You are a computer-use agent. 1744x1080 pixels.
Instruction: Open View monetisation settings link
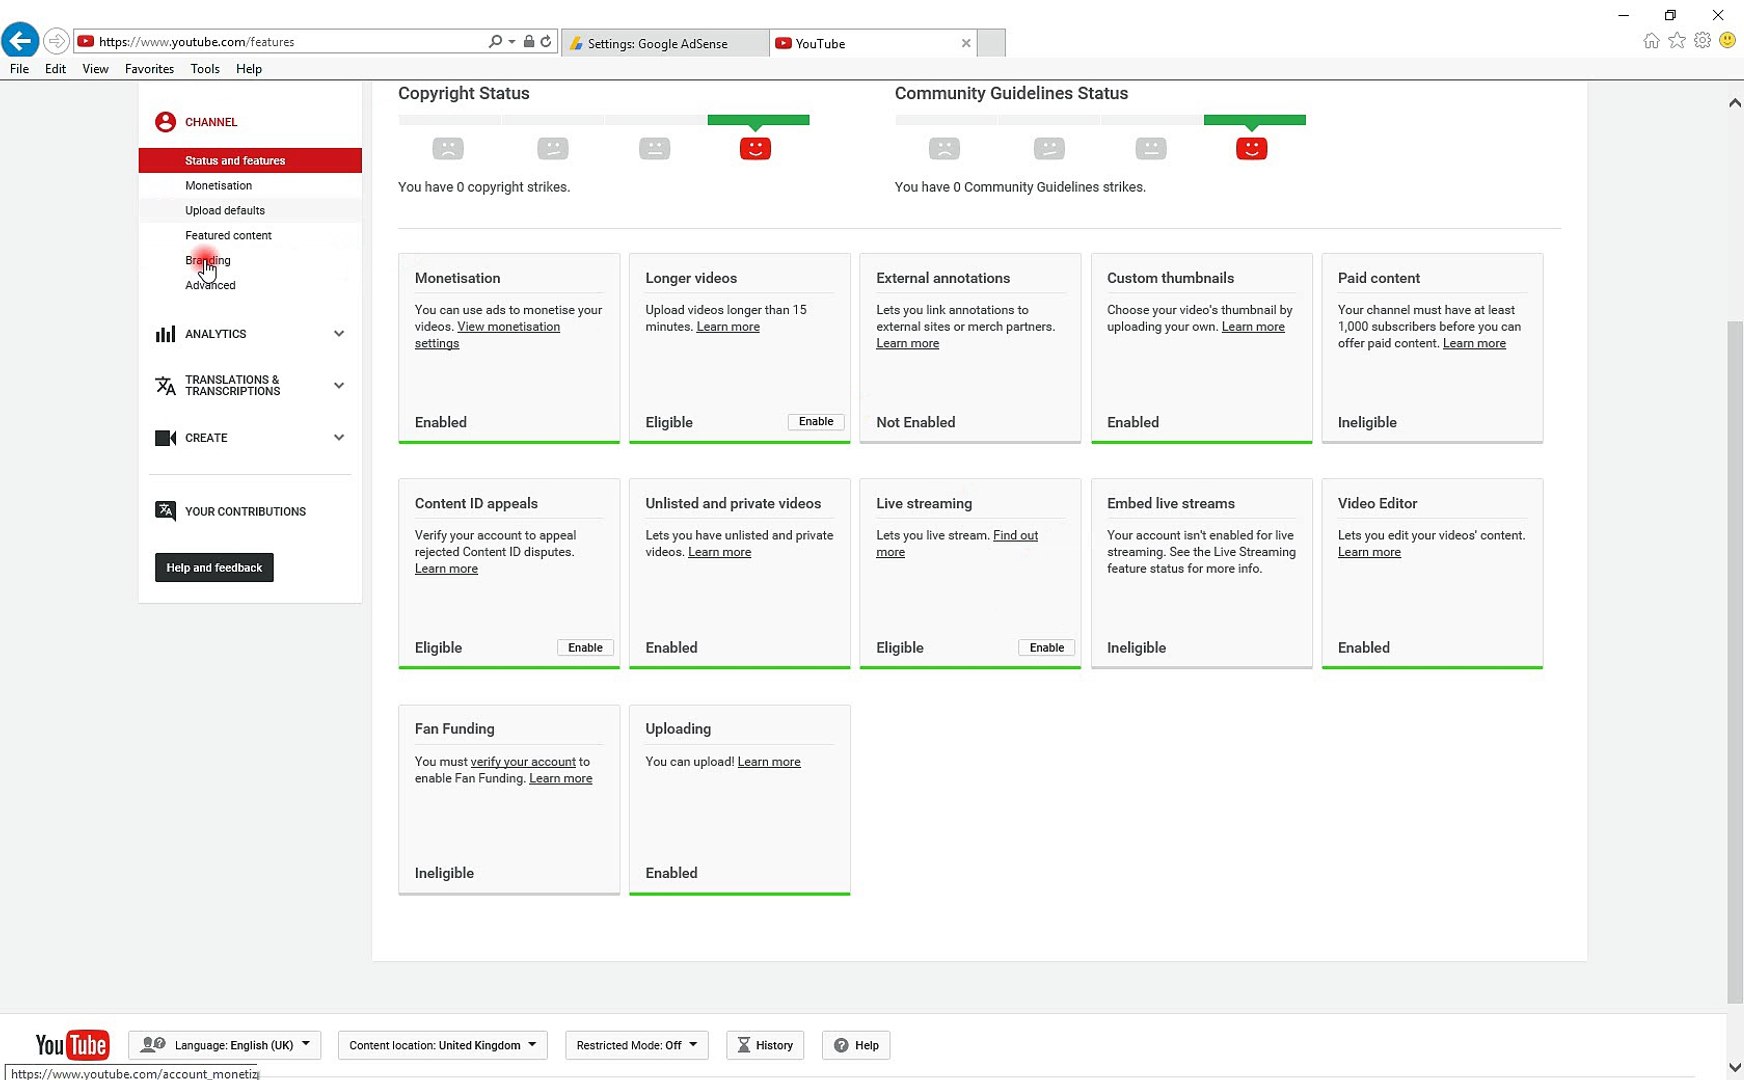508,327
